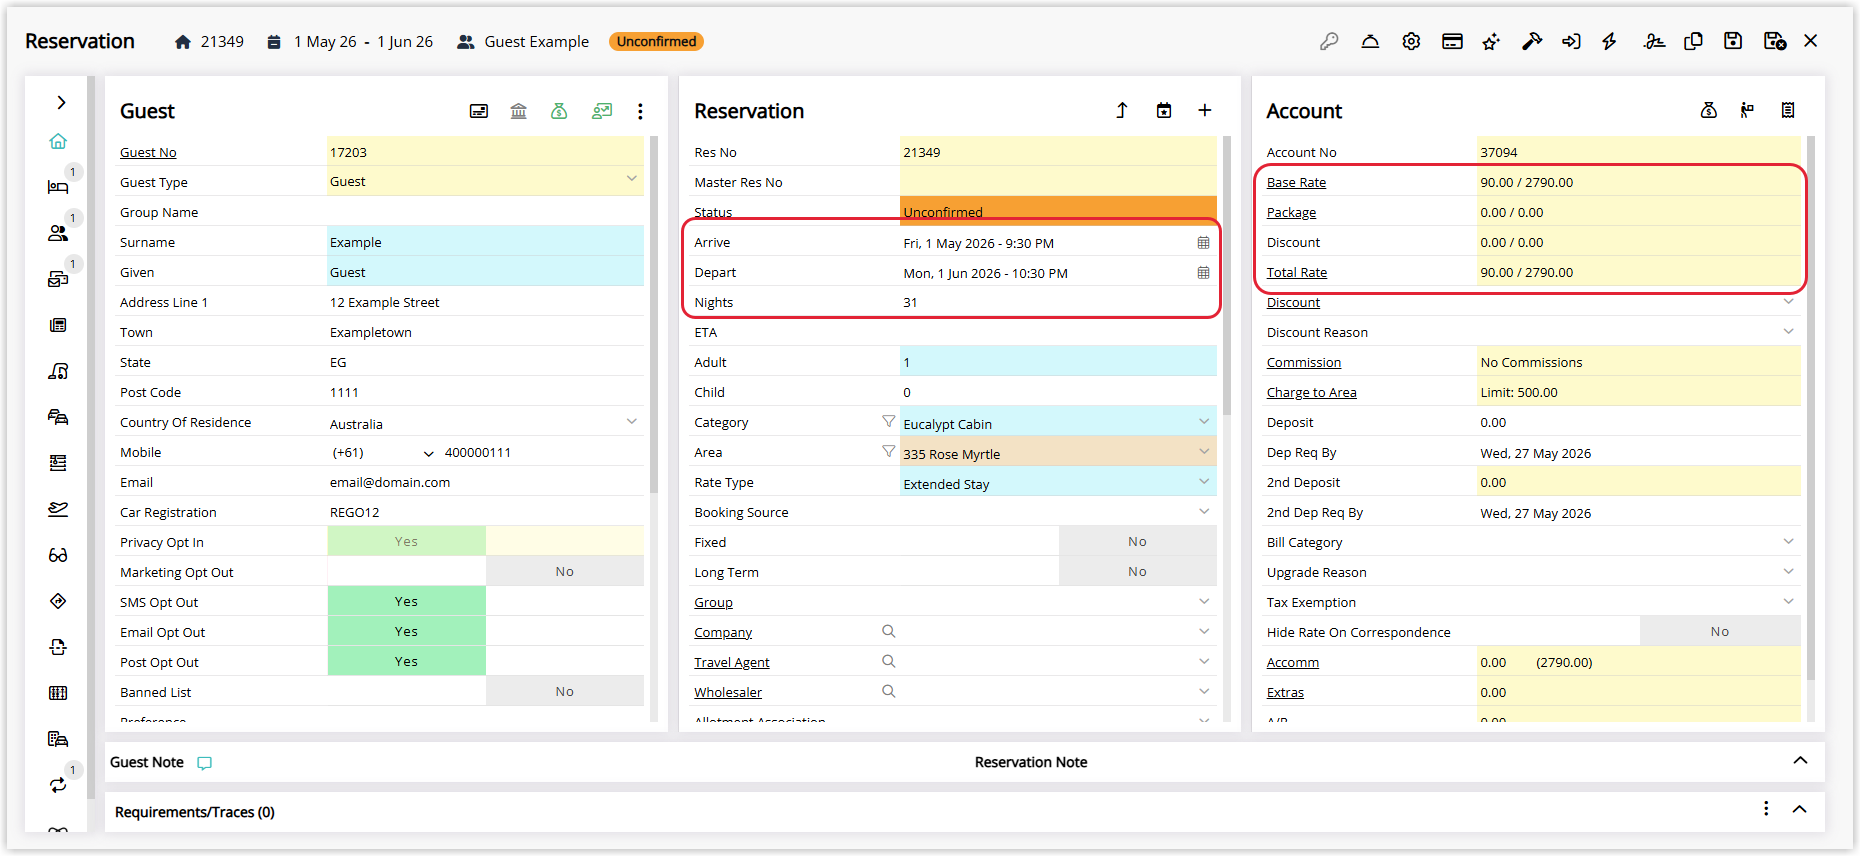Click the save disk icon
The height and width of the screenshot is (857, 1861).
point(1733,41)
